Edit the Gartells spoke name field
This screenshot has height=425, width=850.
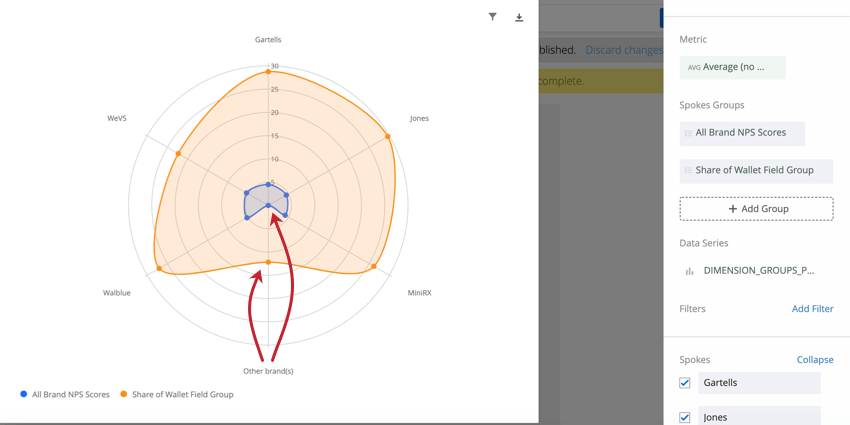(759, 383)
